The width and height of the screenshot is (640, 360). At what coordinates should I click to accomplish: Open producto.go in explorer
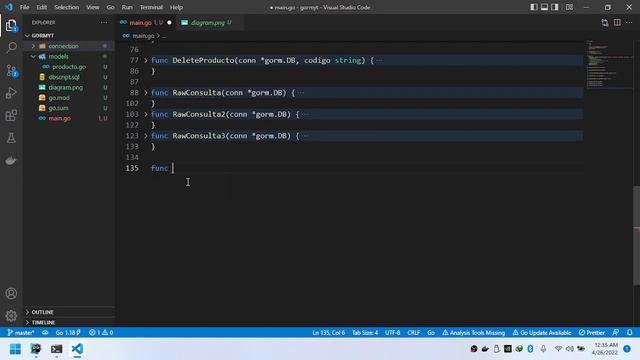[69, 67]
